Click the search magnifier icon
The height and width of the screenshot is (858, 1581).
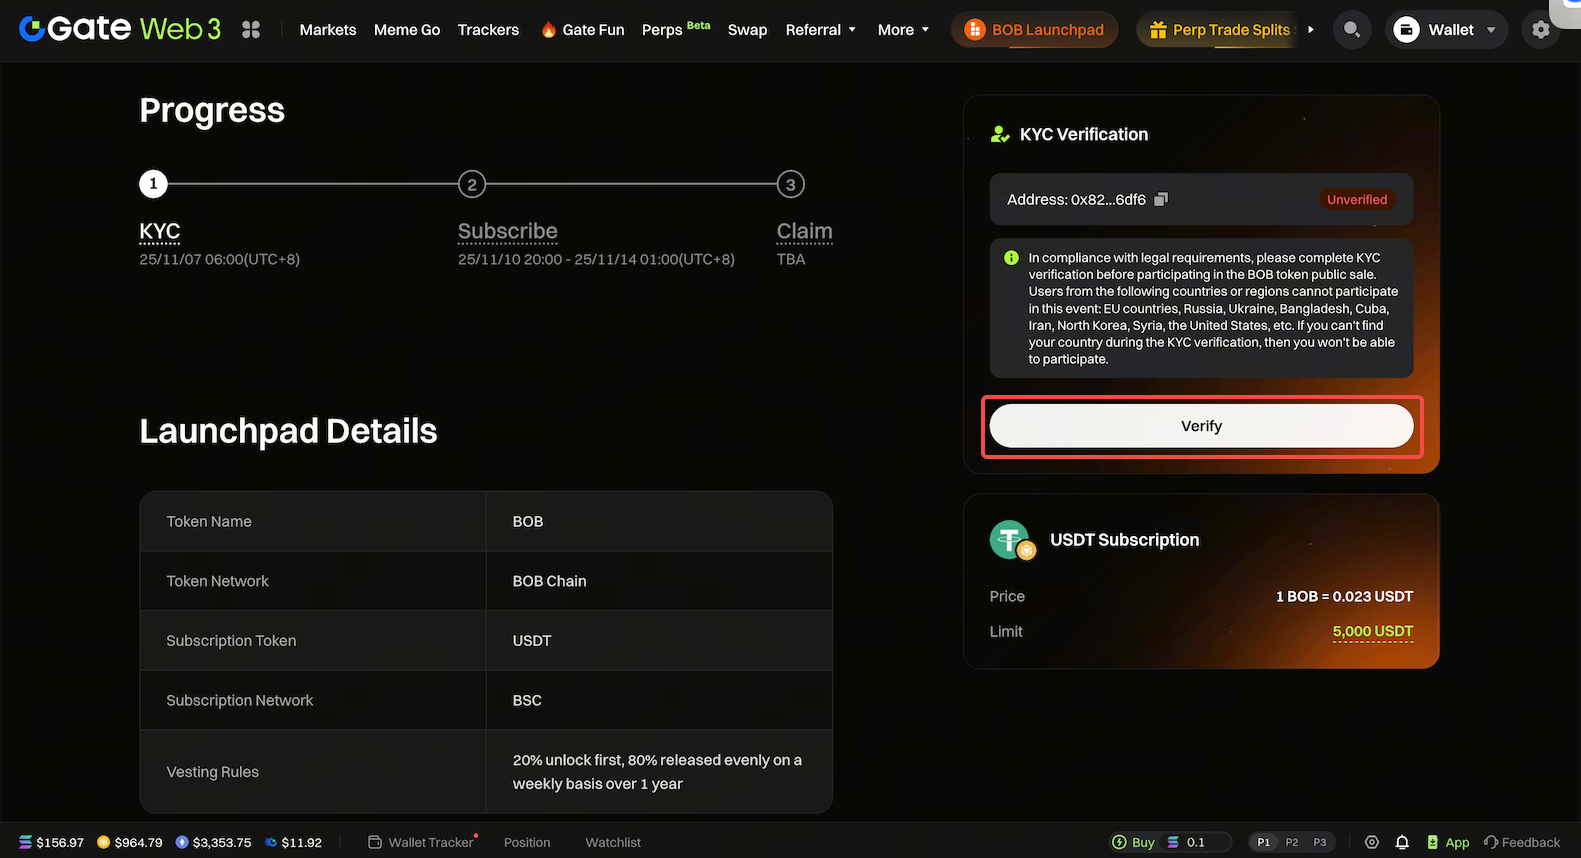pos(1351,30)
